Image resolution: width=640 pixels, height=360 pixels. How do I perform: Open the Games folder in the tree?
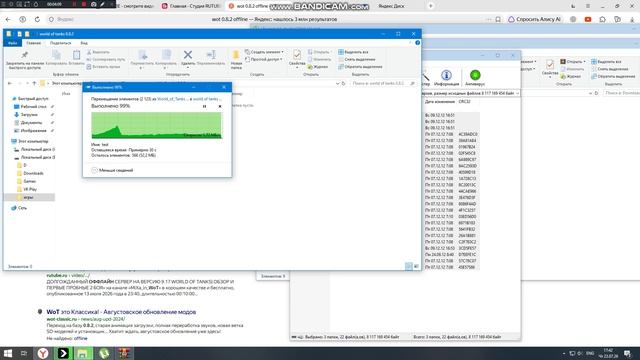tap(29, 181)
